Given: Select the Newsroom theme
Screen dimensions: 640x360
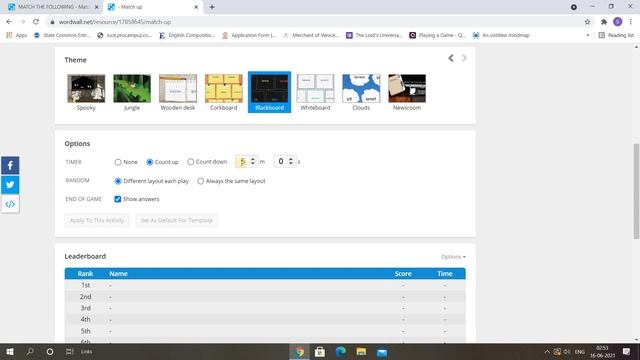Looking at the screenshot, I should 407,92.
